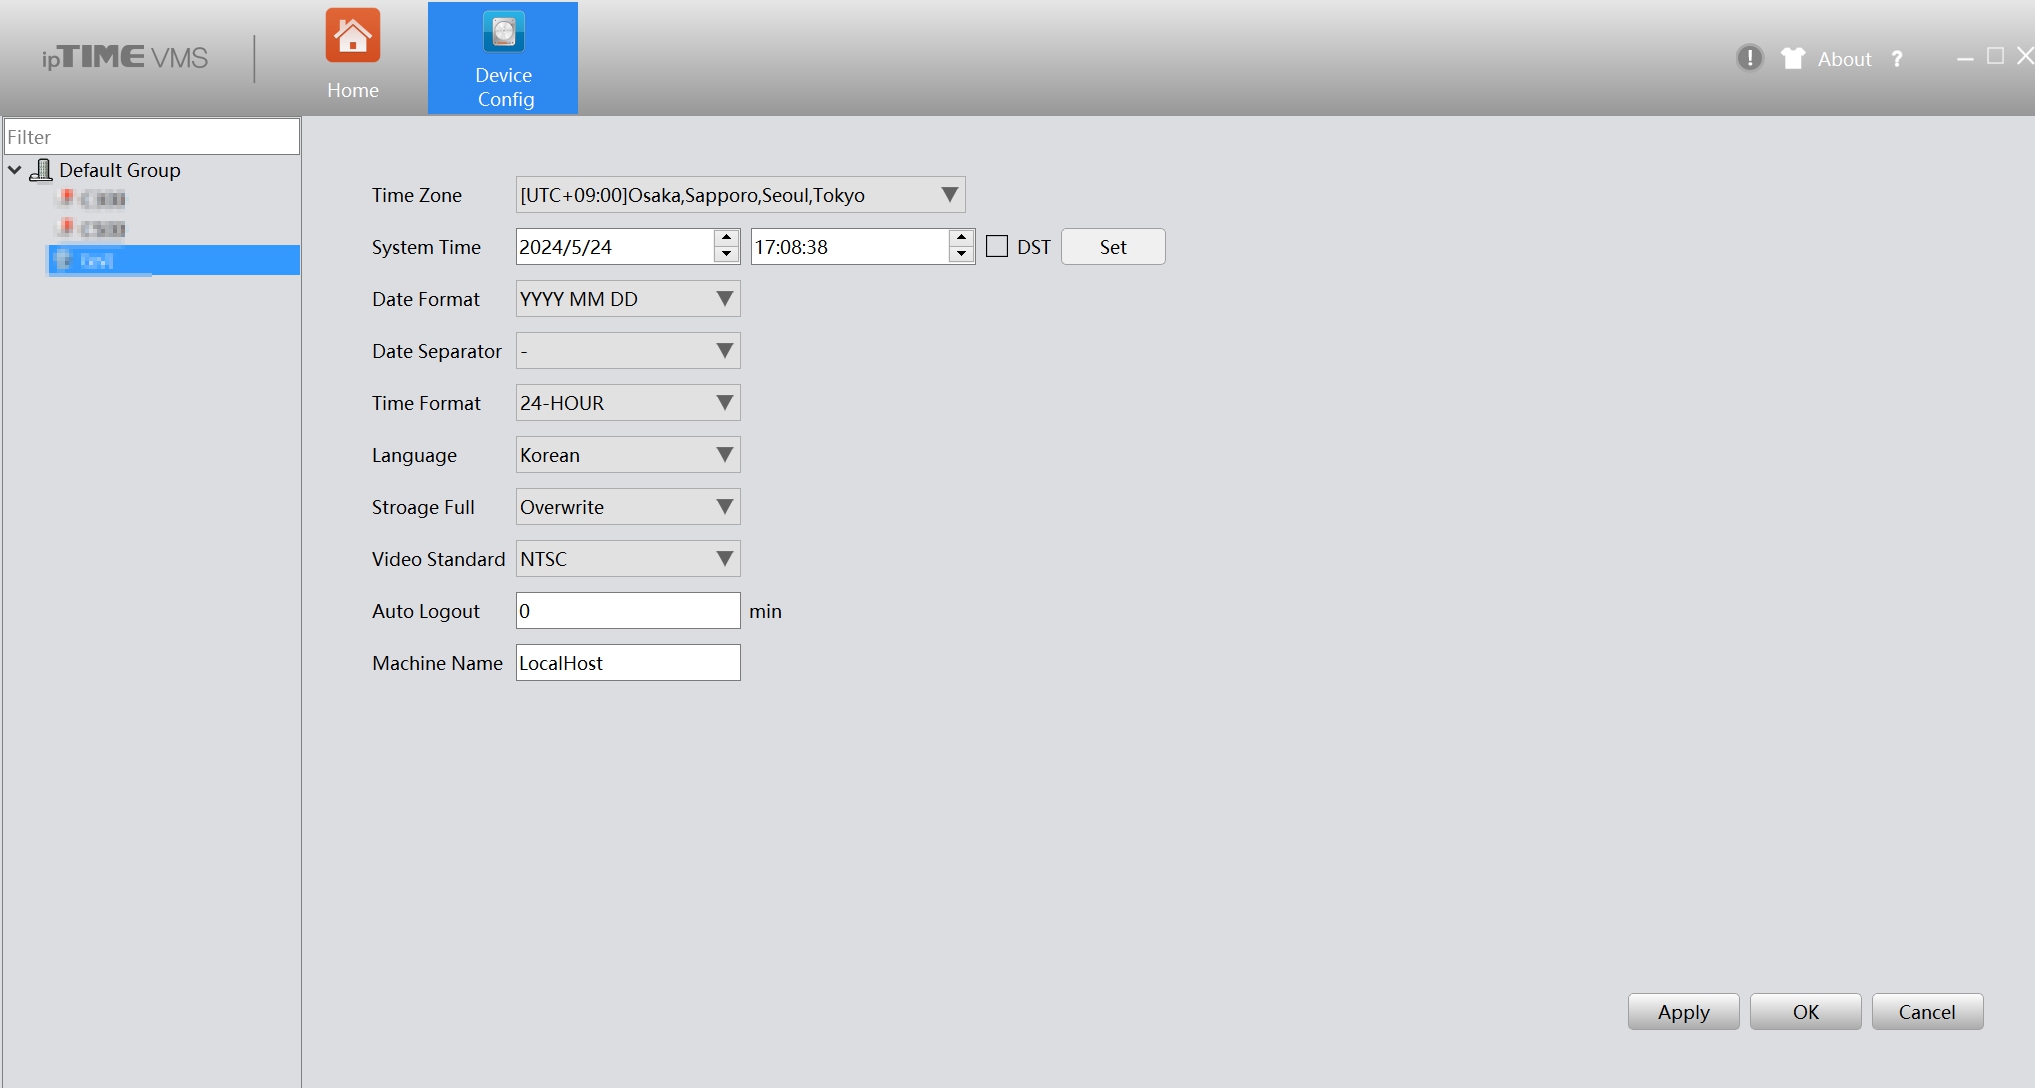Open the Home page icon
The image size is (2035, 1088).
(x=353, y=36)
